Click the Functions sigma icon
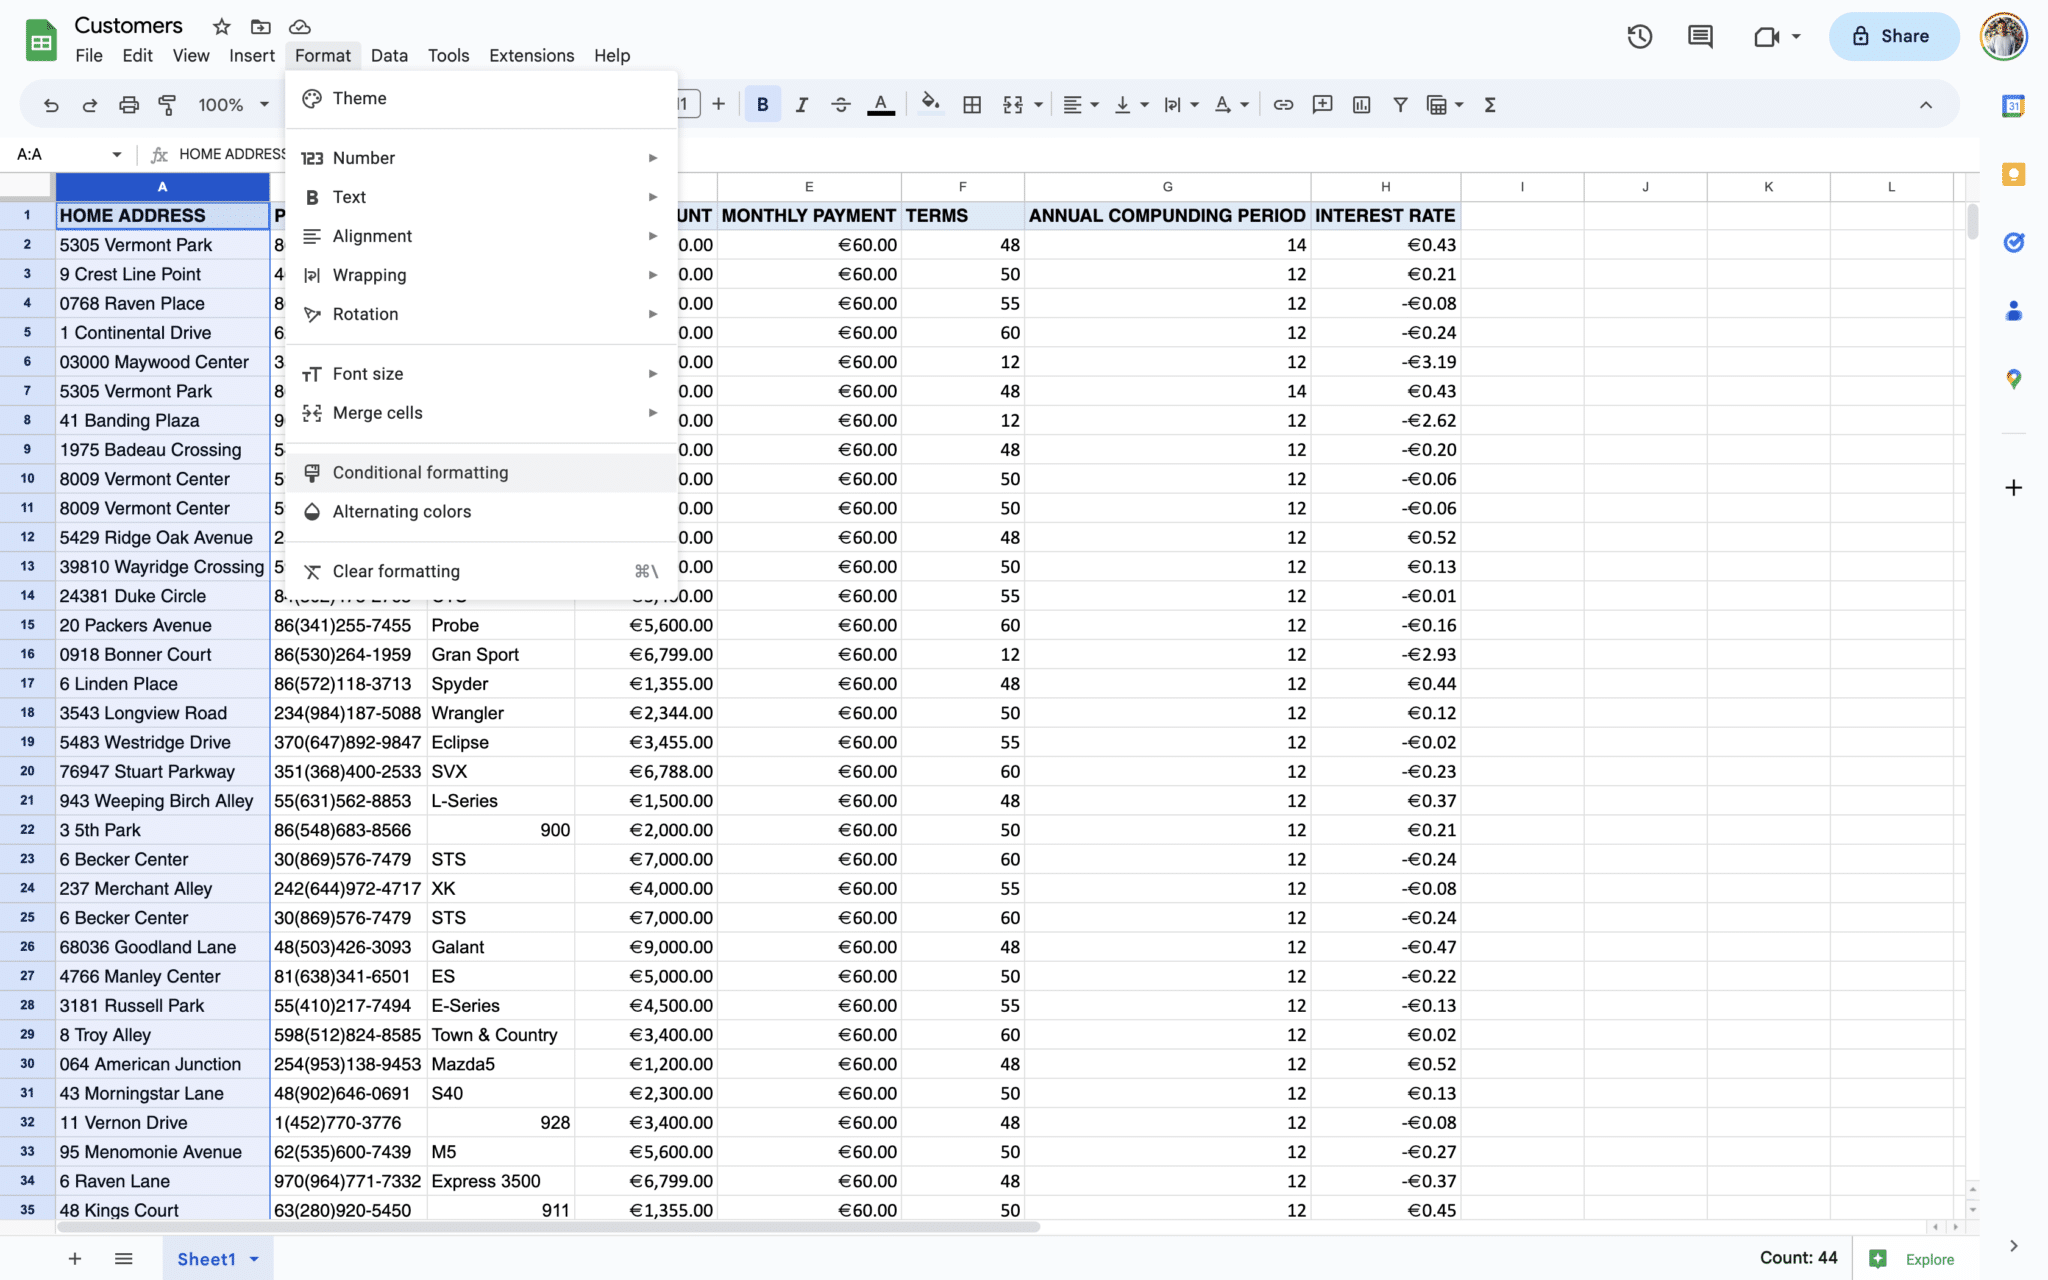Image resolution: width=2048 pixels, height=1280 pixels. click(x=1489, y=105)
